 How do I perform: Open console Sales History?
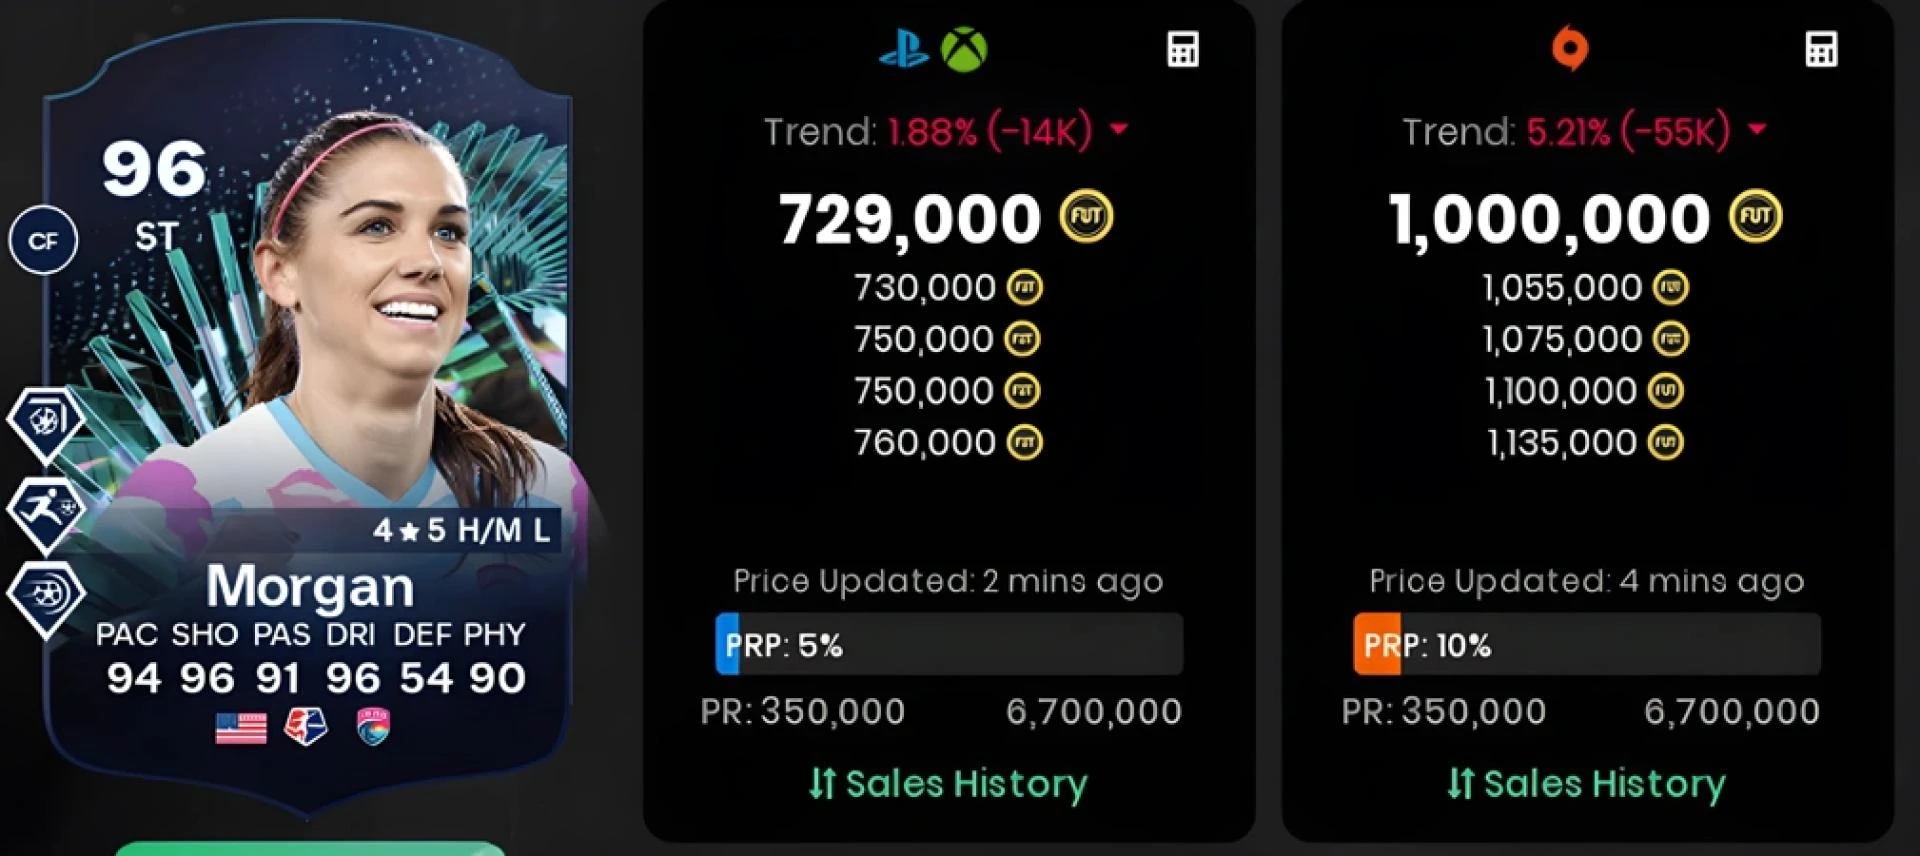(948, 784)
